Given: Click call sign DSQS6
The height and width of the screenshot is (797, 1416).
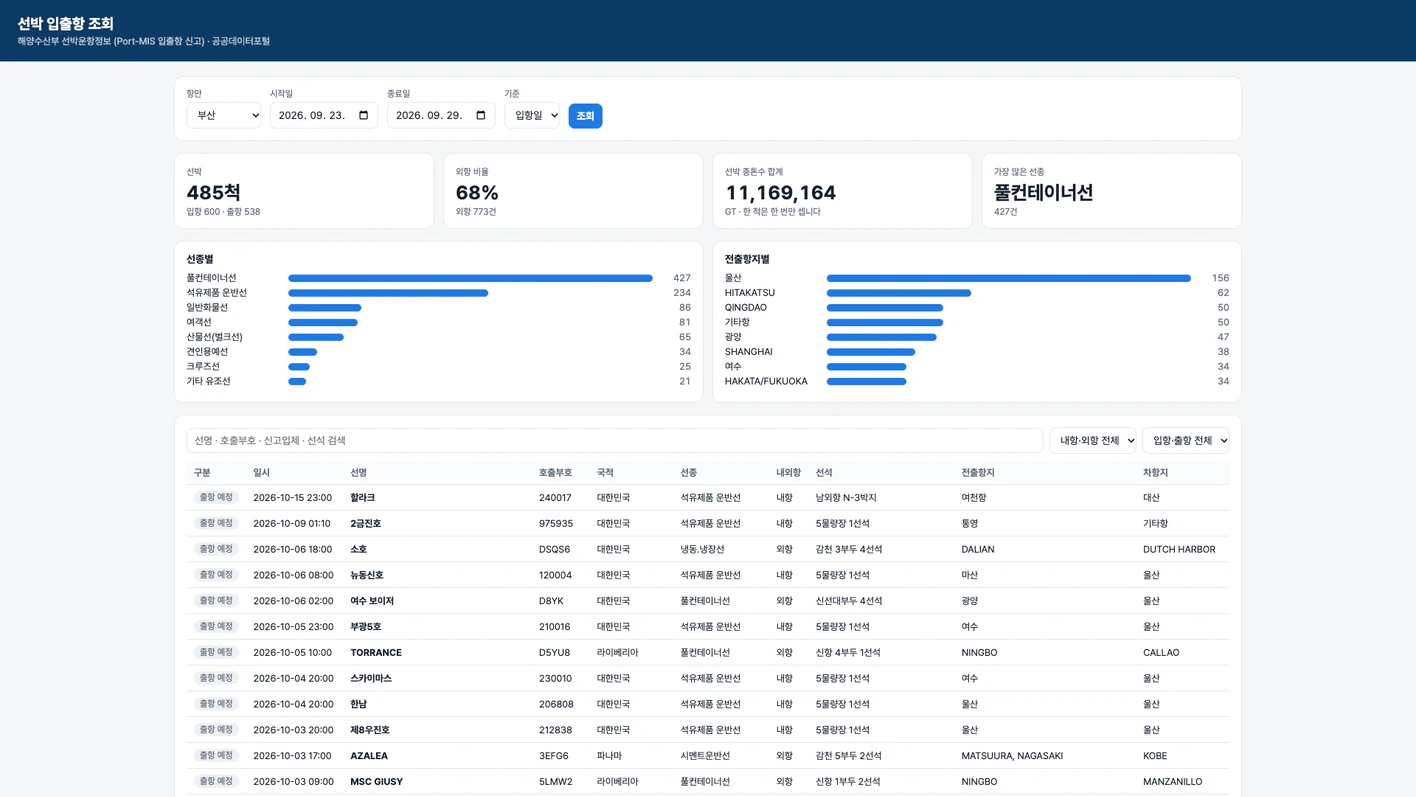Looking at the screenshot, I should point(555,550).
